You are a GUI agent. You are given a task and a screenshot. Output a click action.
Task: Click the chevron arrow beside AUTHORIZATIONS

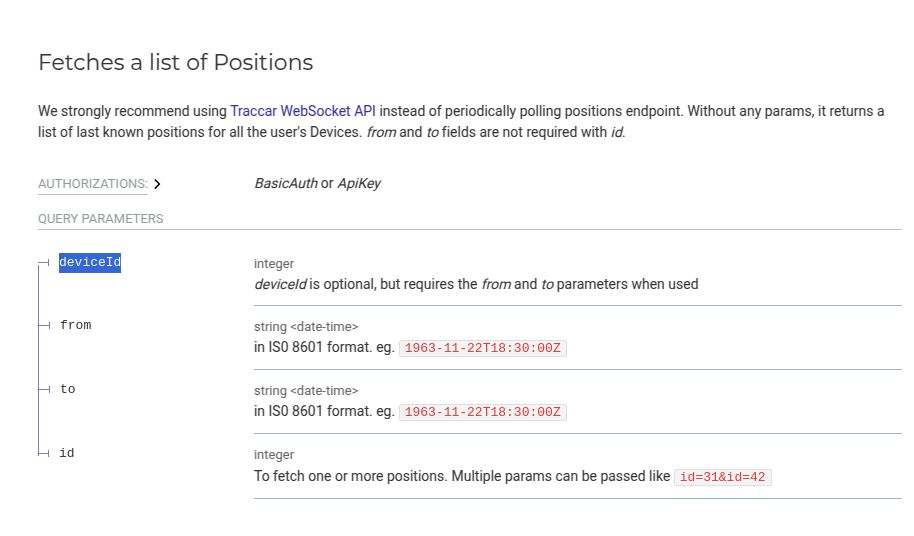(157, 184)
